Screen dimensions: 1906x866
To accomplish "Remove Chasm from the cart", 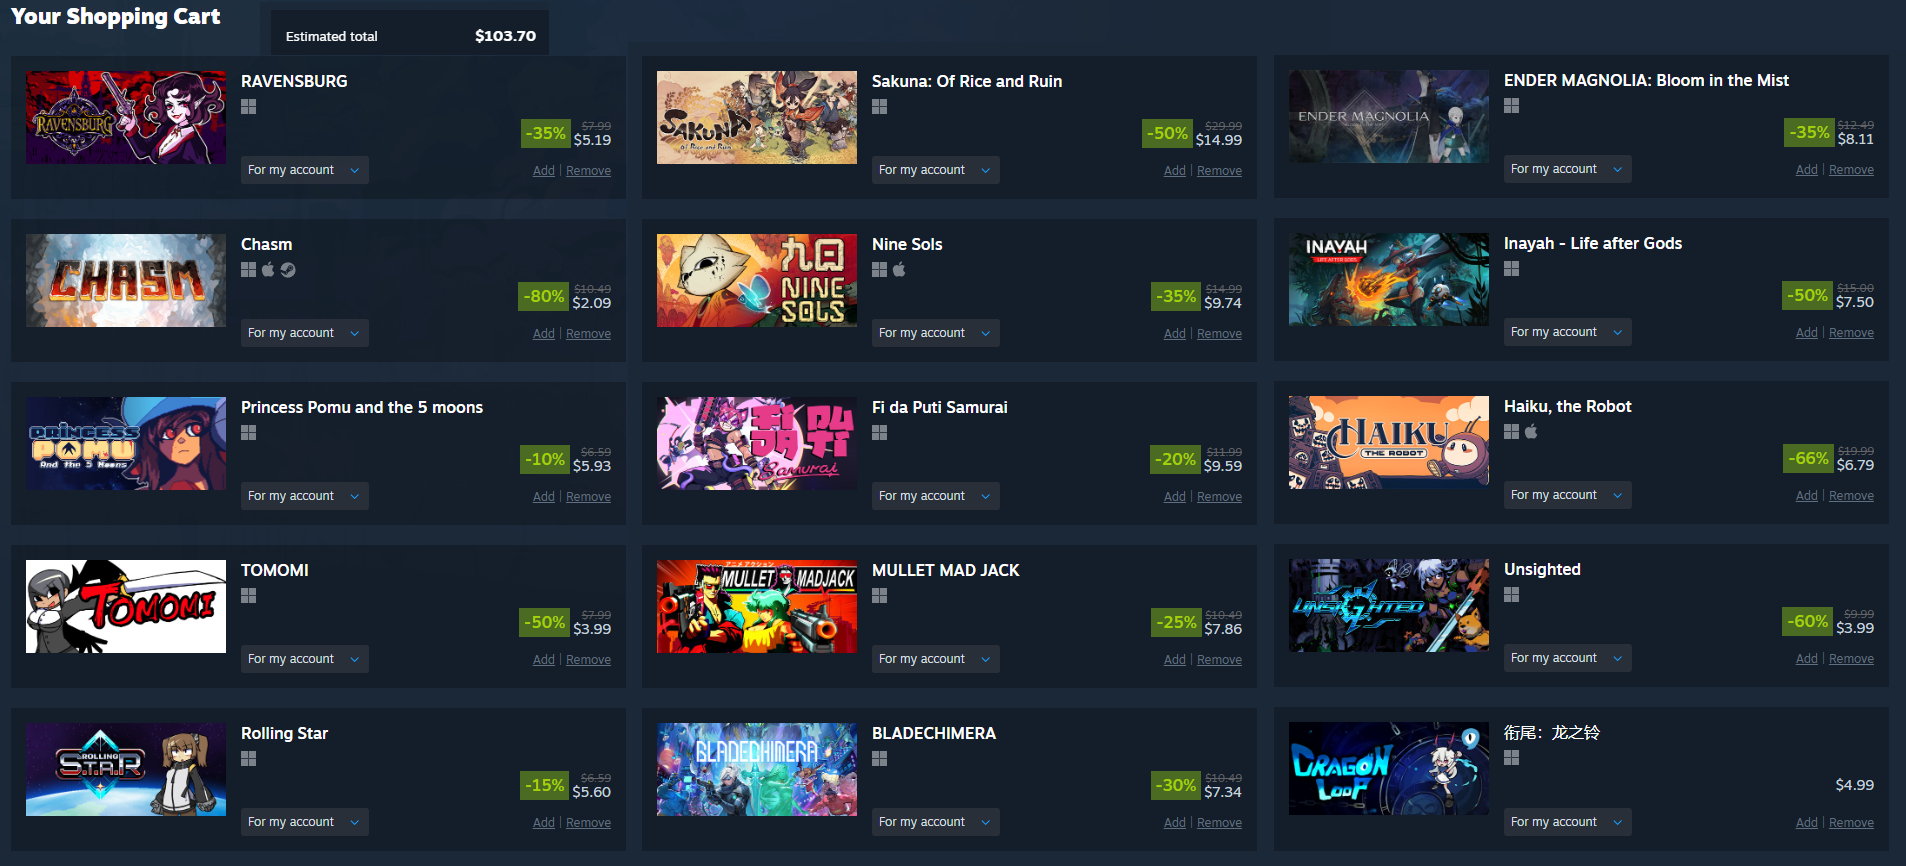I will (588, 334).
